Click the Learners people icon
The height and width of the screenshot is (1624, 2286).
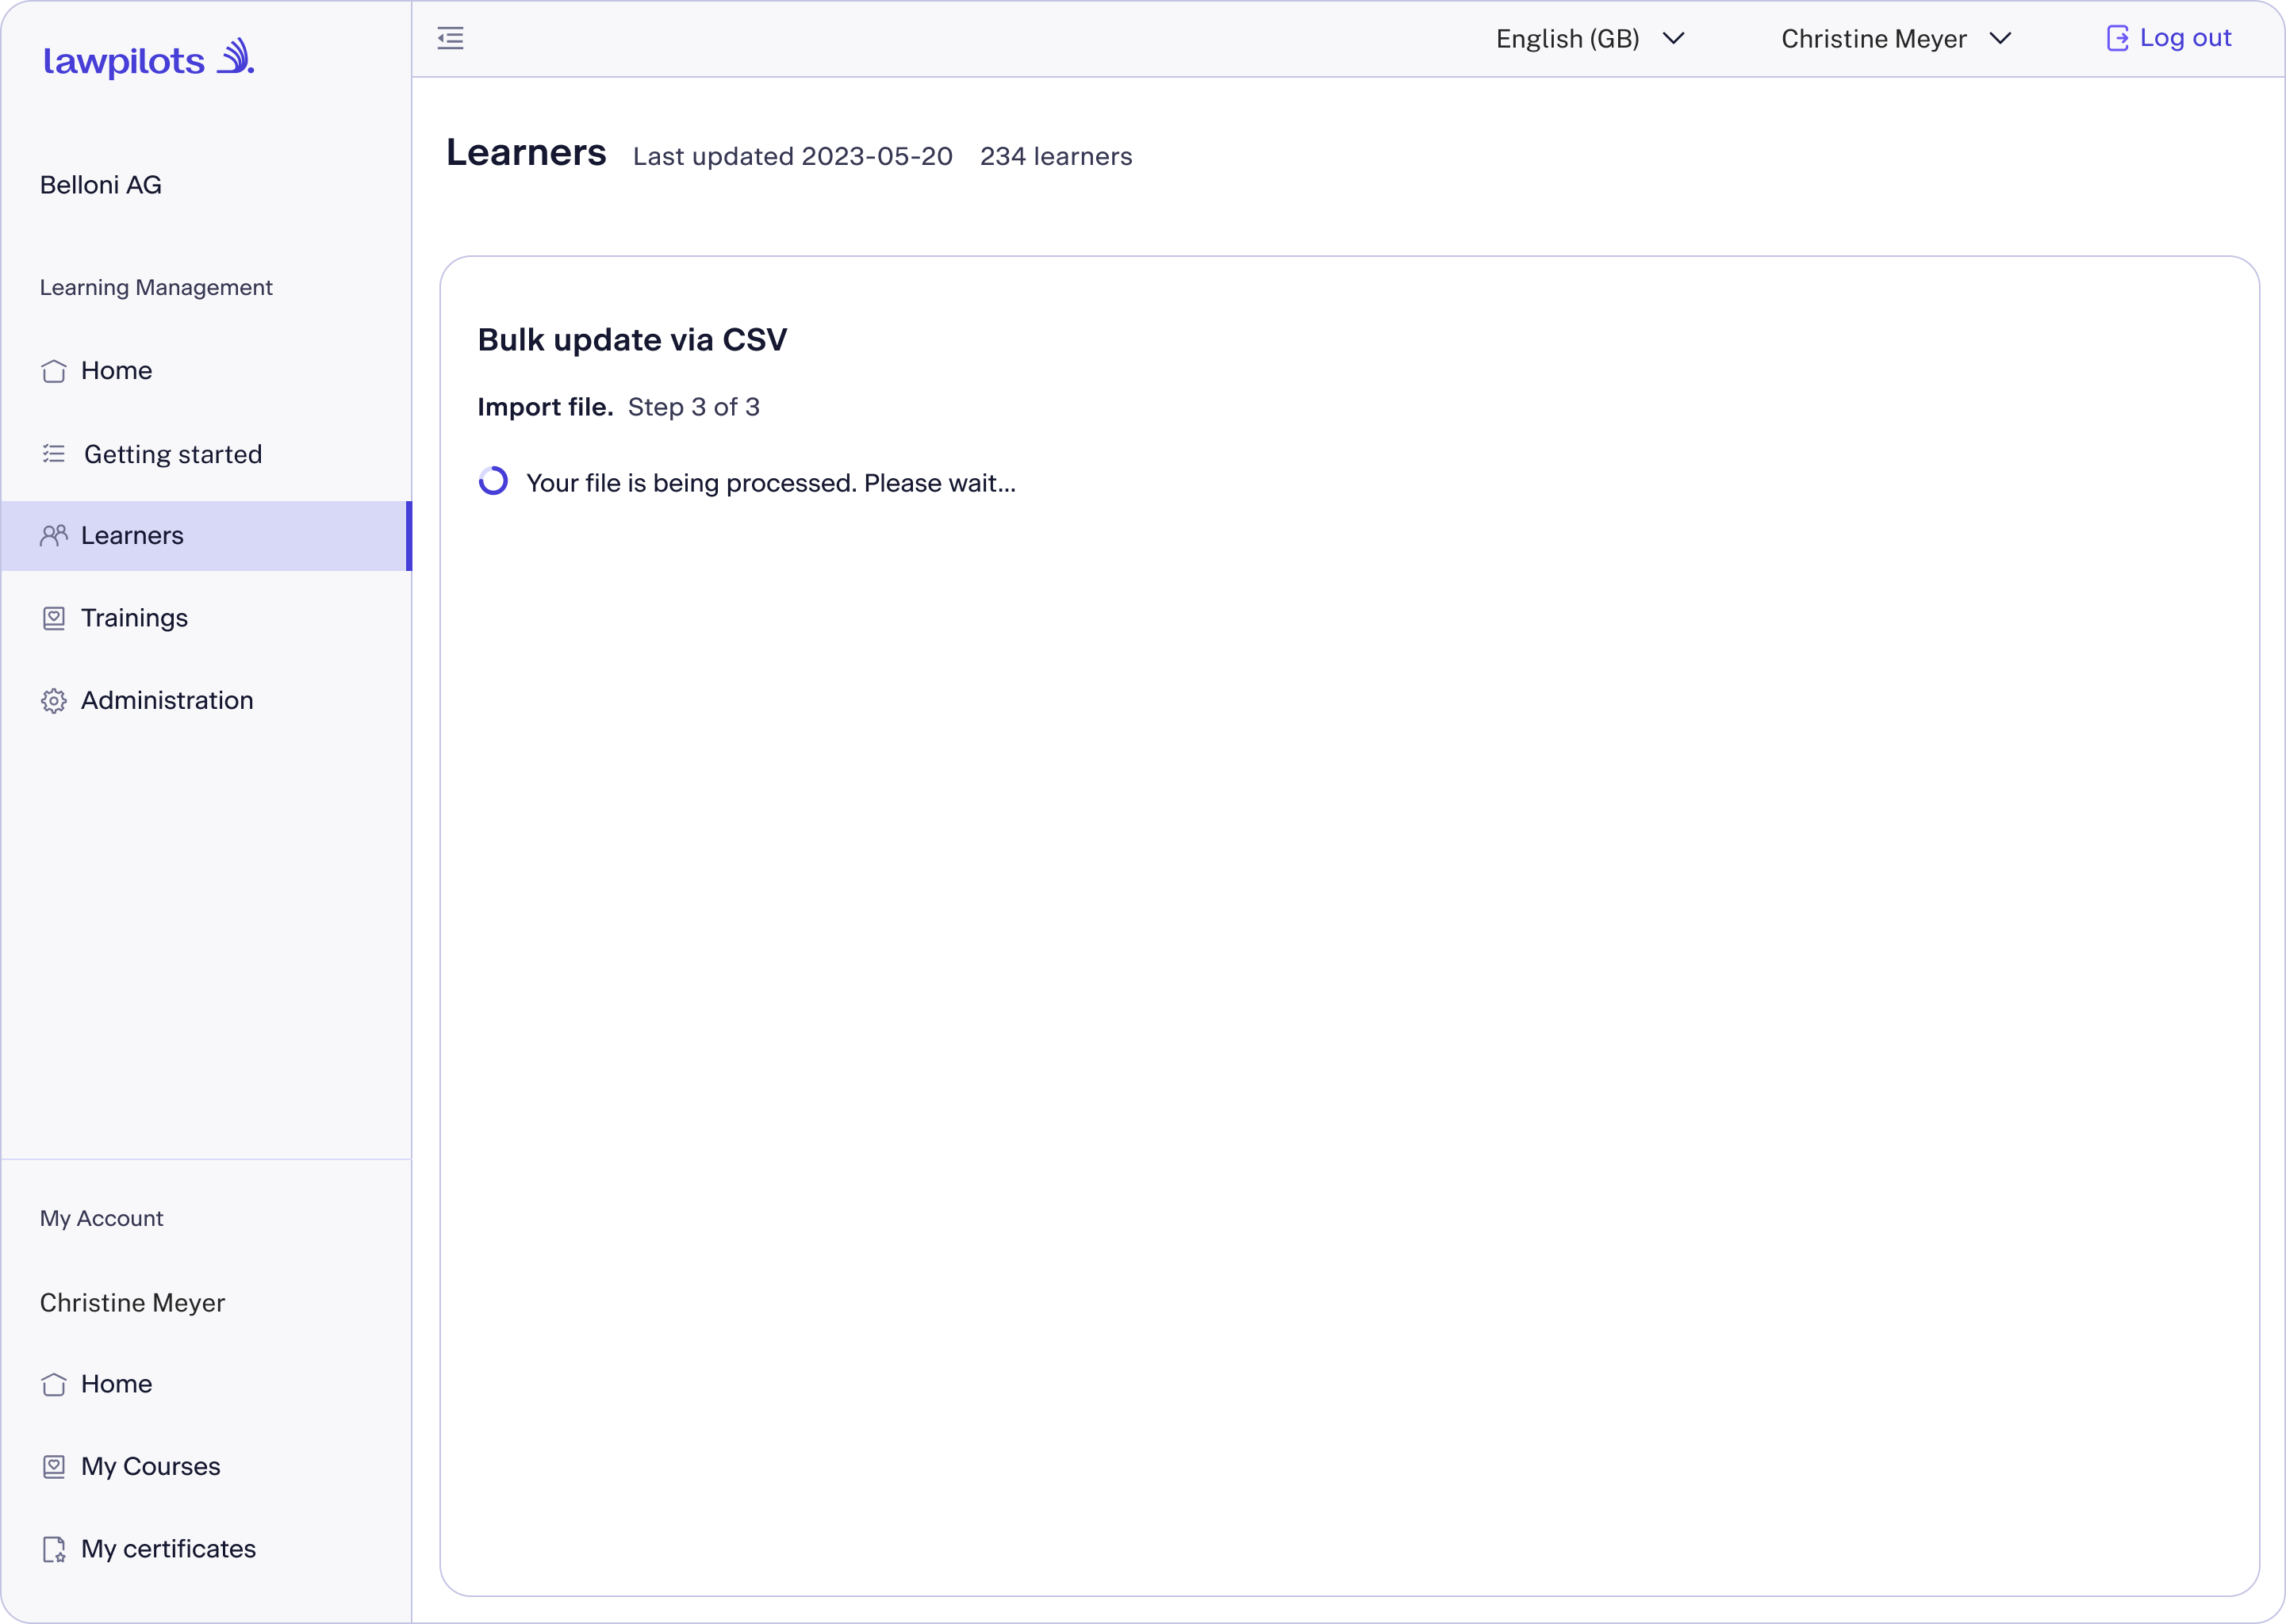pos(54,536)
